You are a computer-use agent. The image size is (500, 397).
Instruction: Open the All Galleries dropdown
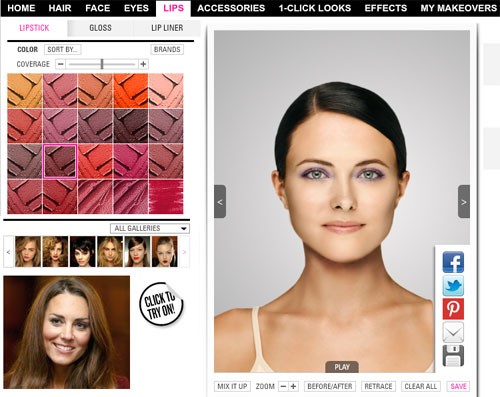150,228
